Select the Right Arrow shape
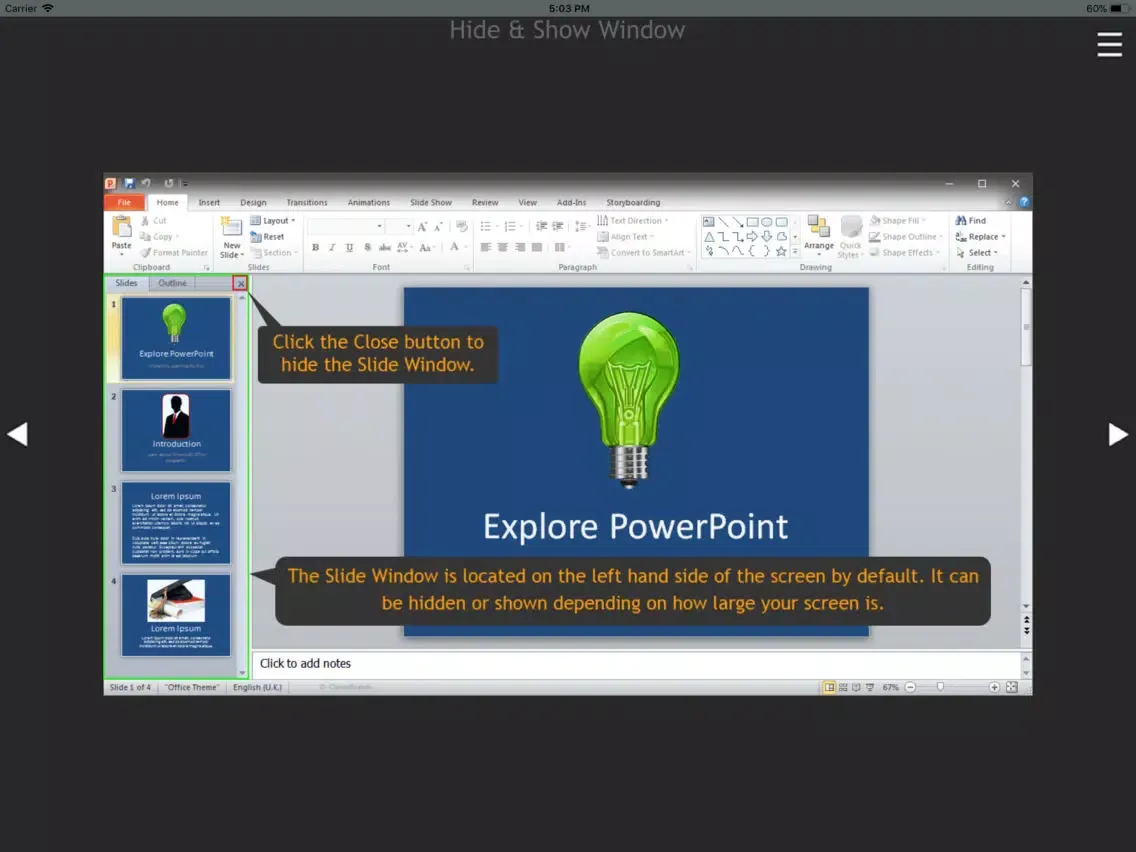 752,237
